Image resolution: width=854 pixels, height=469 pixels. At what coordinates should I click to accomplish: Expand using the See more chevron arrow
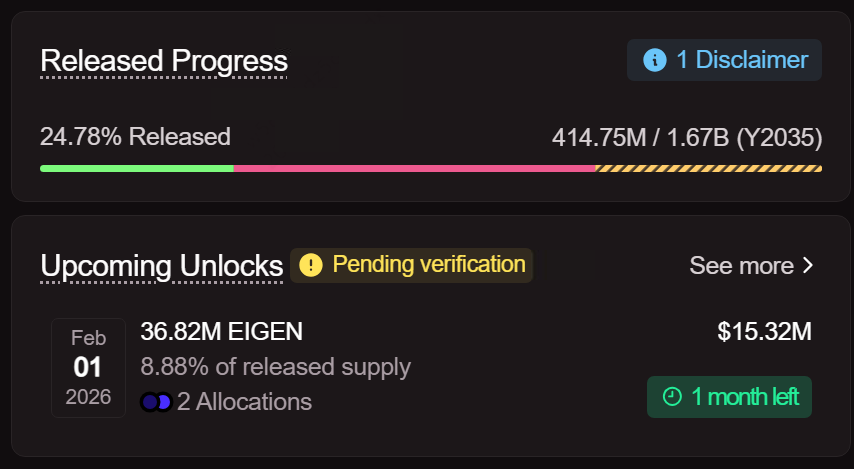pos(808,266)
